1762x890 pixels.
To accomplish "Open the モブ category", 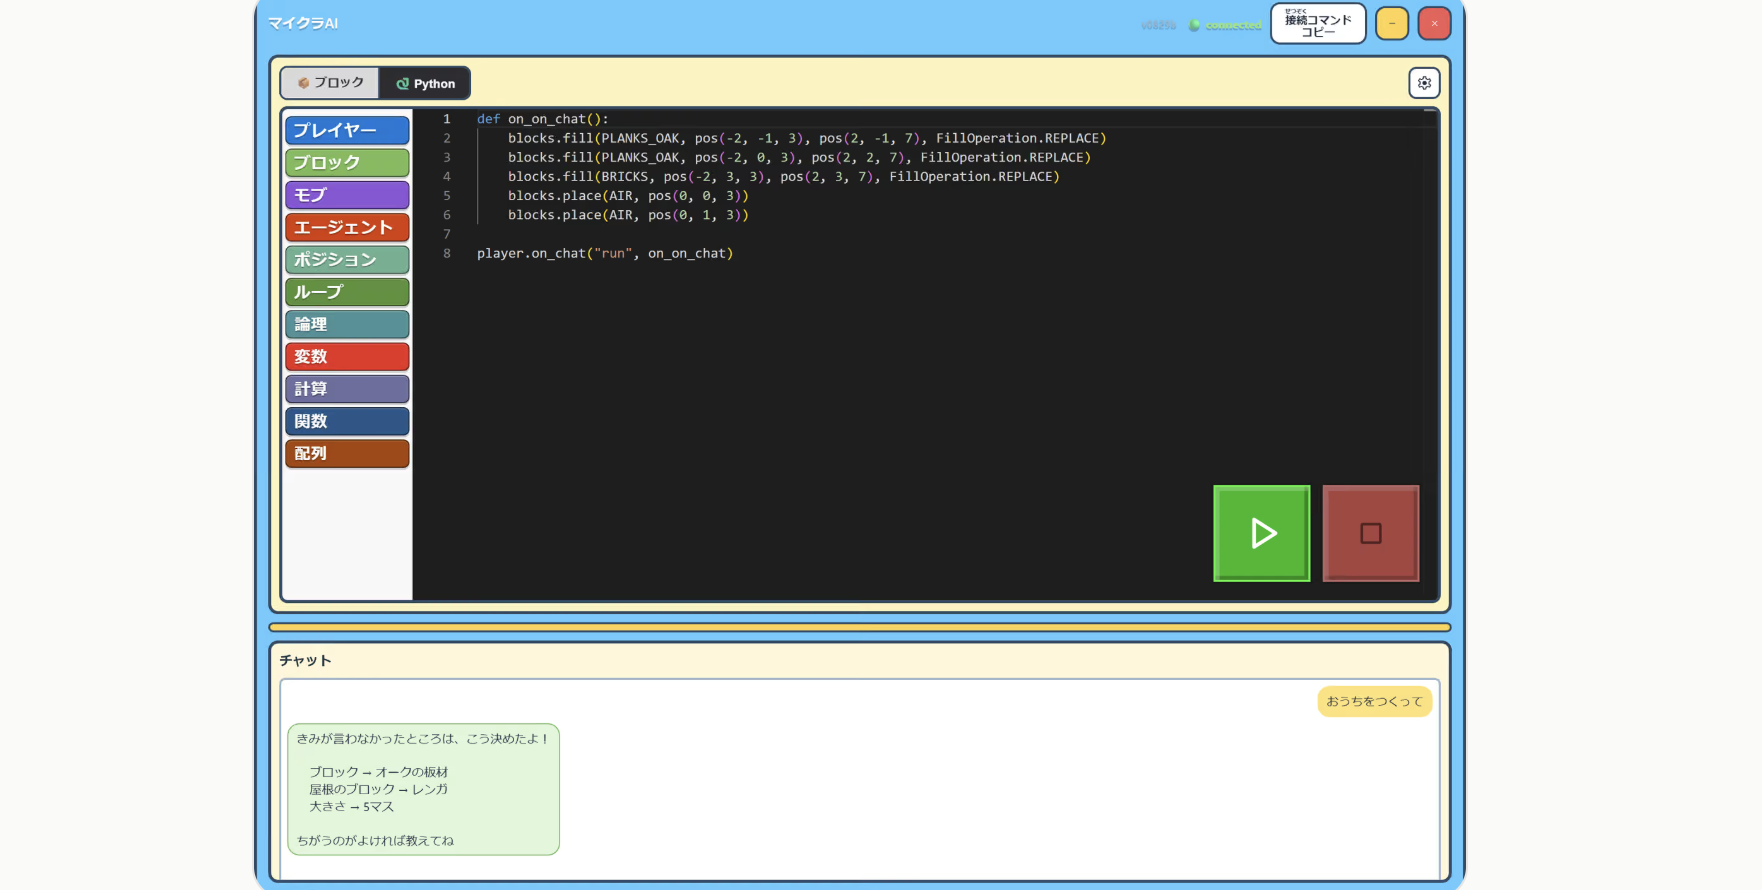I will (347, 195).
